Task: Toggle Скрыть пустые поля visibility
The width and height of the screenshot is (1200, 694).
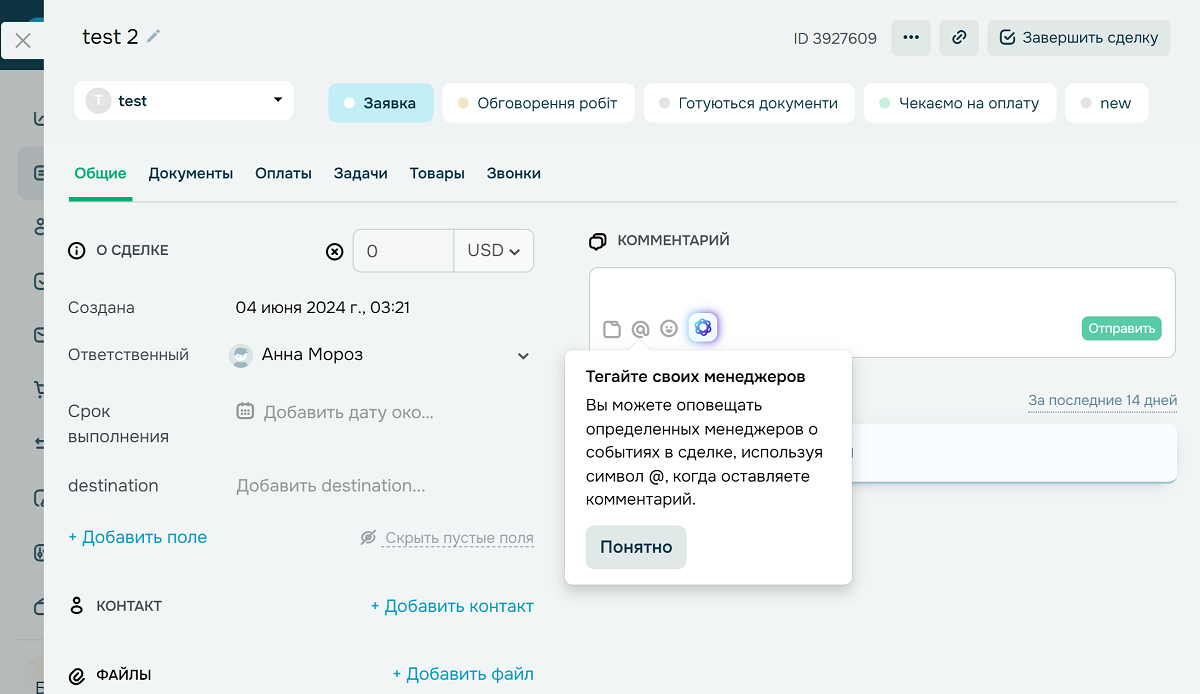Action: coord(447,538)
